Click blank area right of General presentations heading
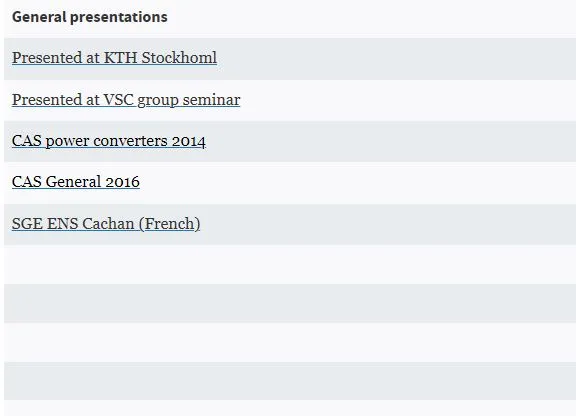 pyautogui.click(x=372, y=17)
